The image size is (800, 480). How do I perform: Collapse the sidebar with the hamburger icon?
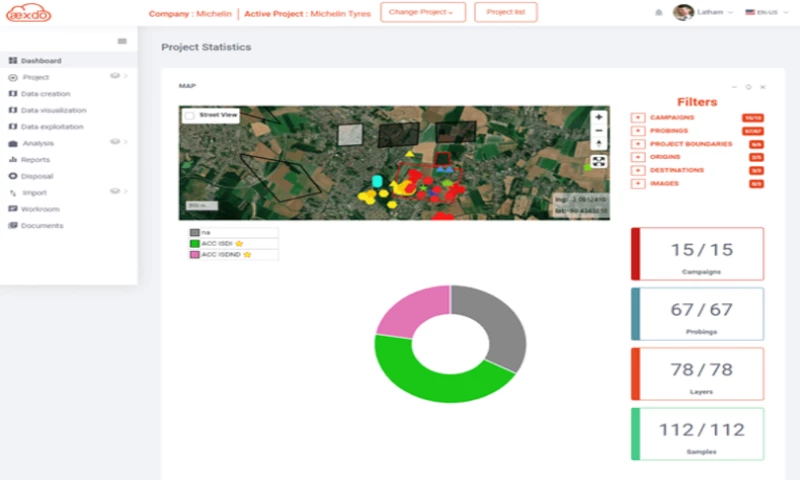[122, 41]
